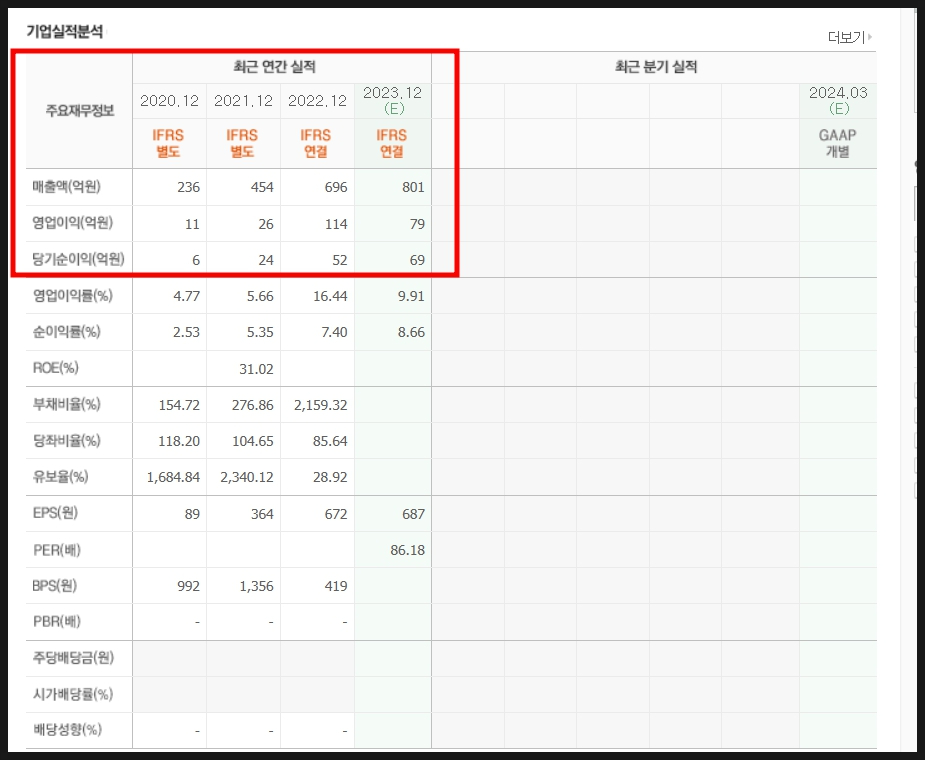The image size is (925, 760).
Task: Select the 최근 분기 실적 header
Action: (656, 67)
